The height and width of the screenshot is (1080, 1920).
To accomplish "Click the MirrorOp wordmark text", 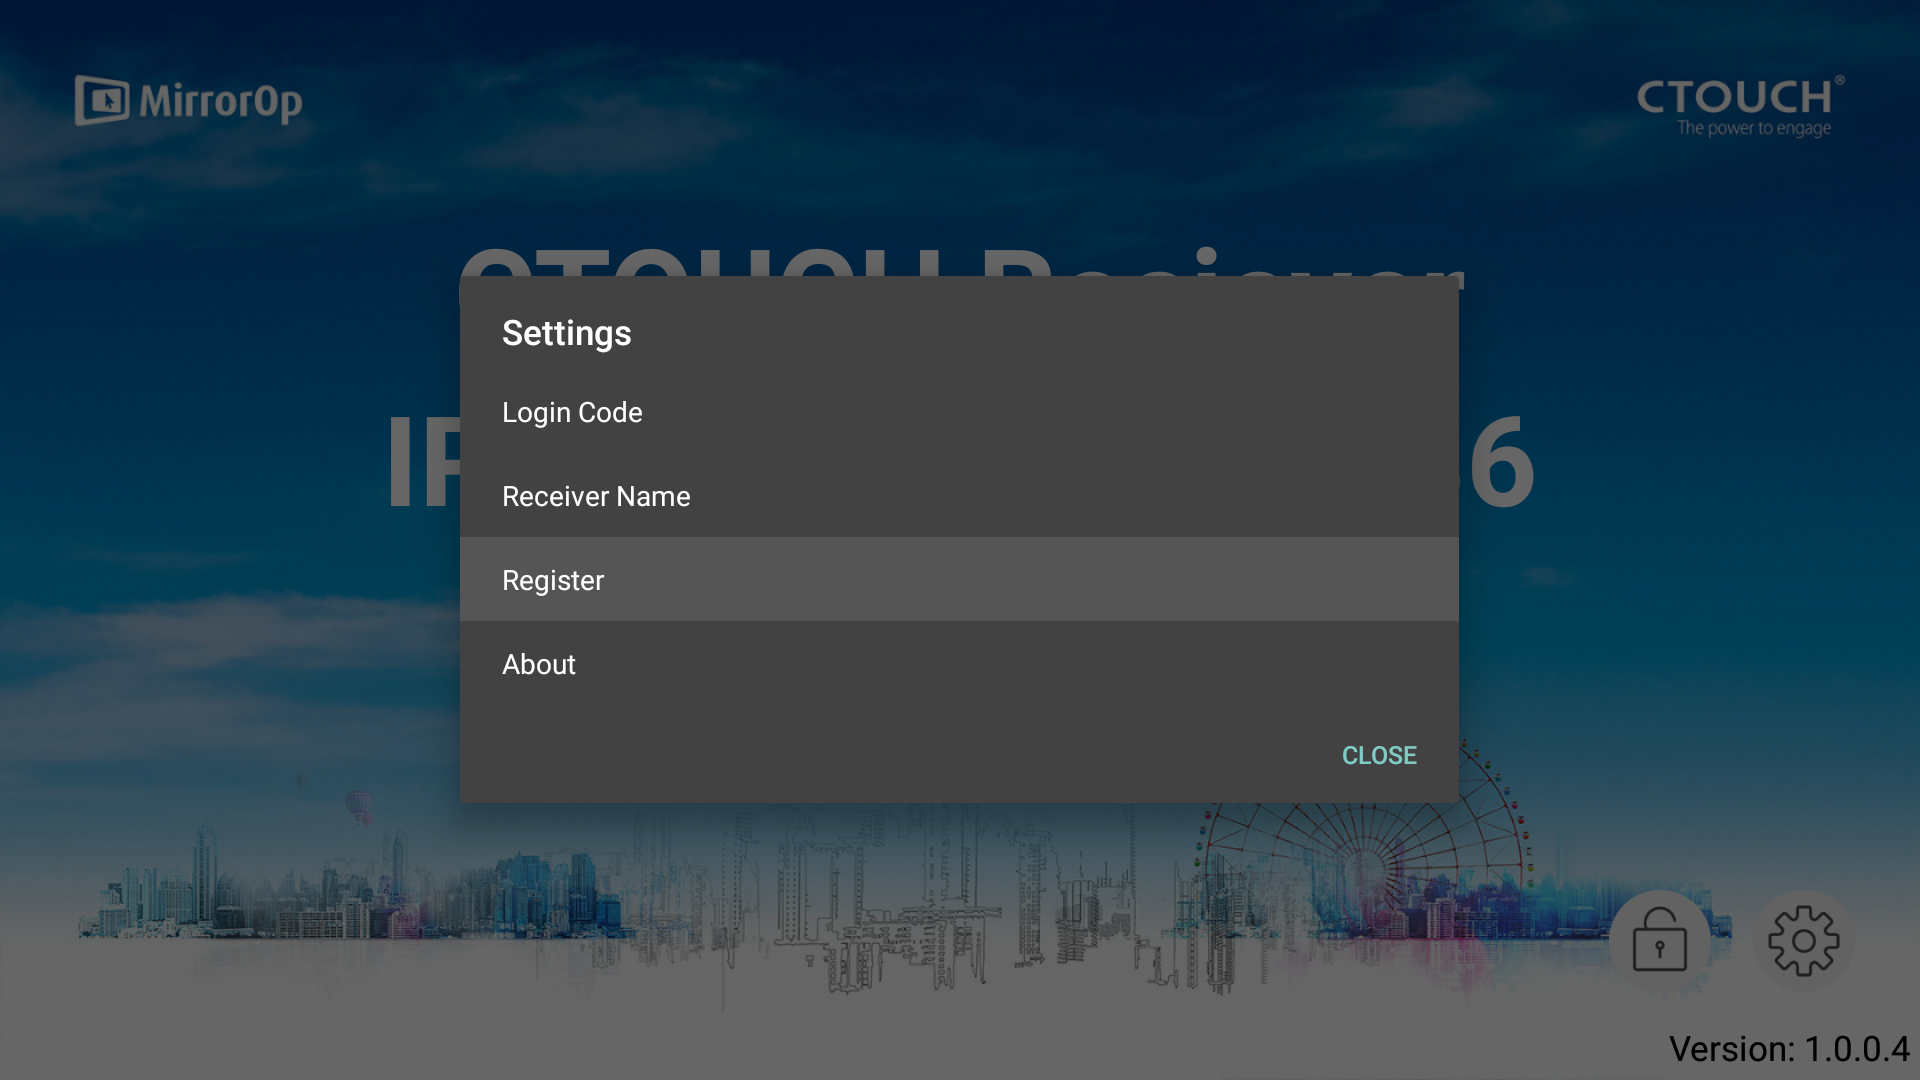I will tap(221, 102).
